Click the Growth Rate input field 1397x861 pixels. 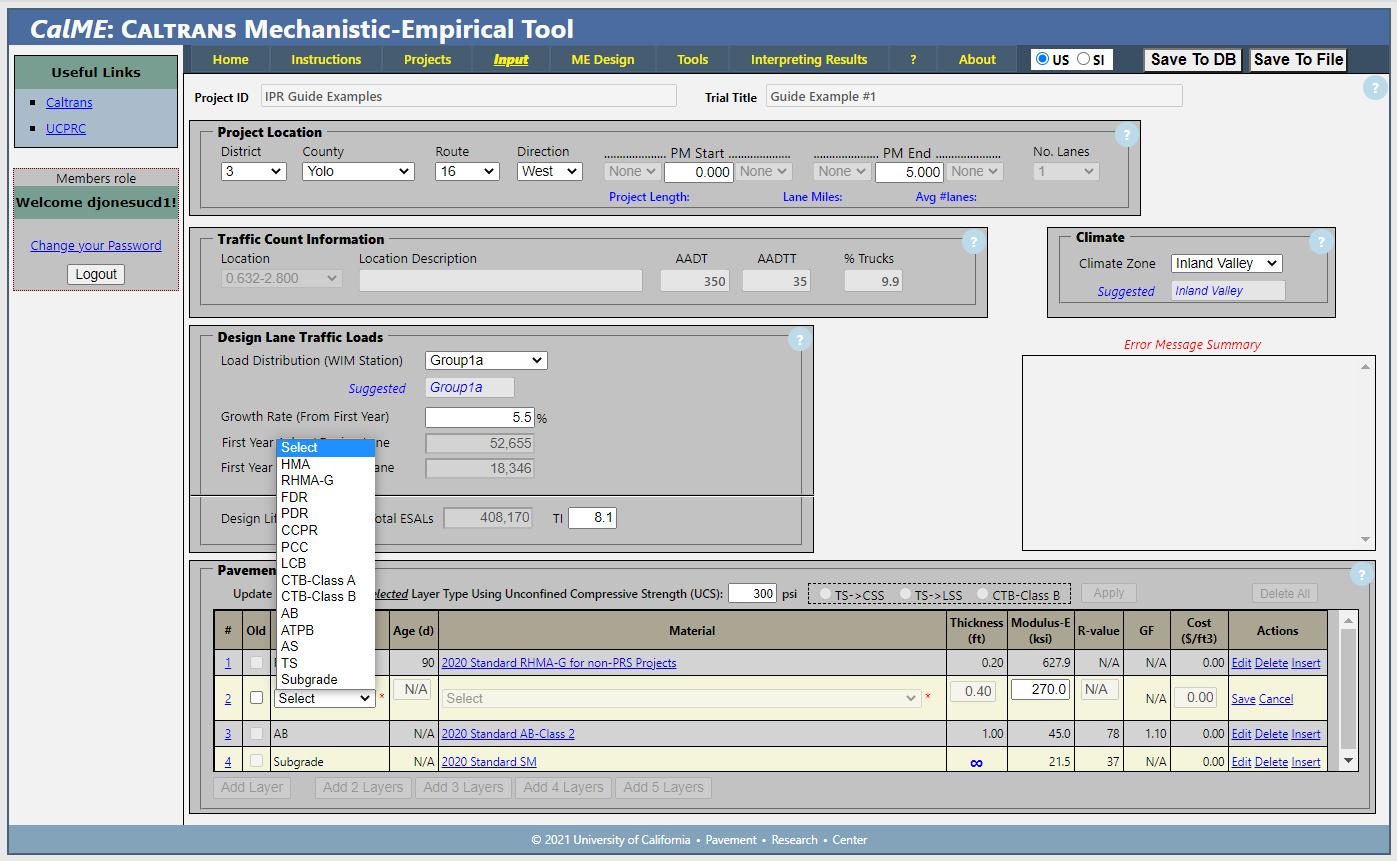coord(480,417)
